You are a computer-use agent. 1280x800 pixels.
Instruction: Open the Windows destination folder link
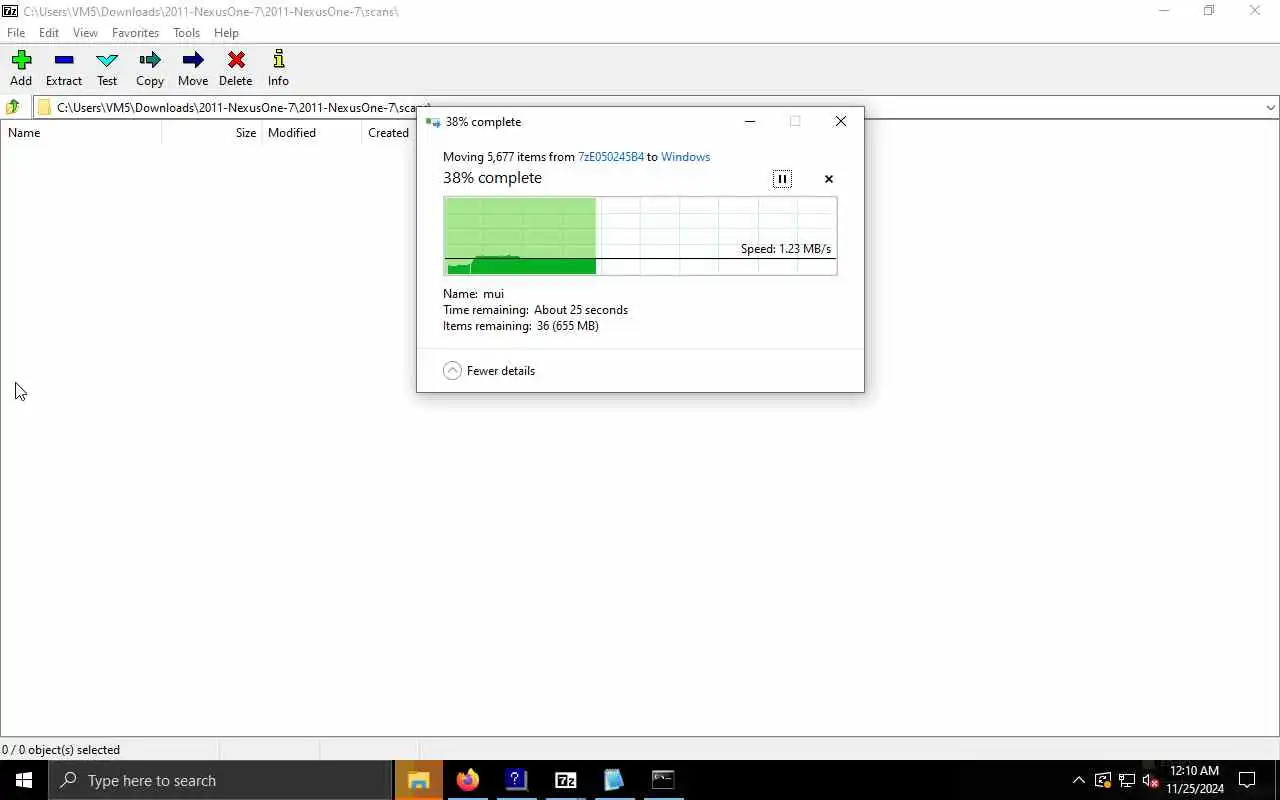coord(685,157)
